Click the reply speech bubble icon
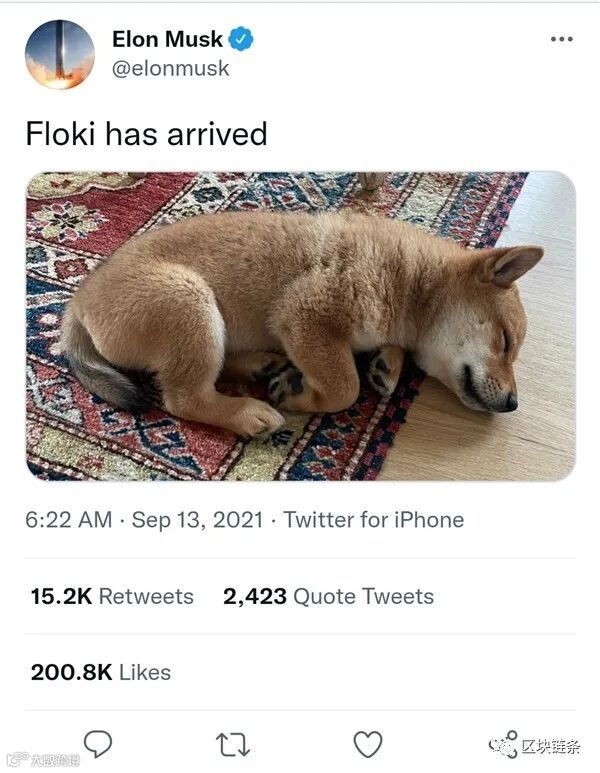The height and width of the screenshot is (773, 600). pyautogui.click(x=97, y=743)
